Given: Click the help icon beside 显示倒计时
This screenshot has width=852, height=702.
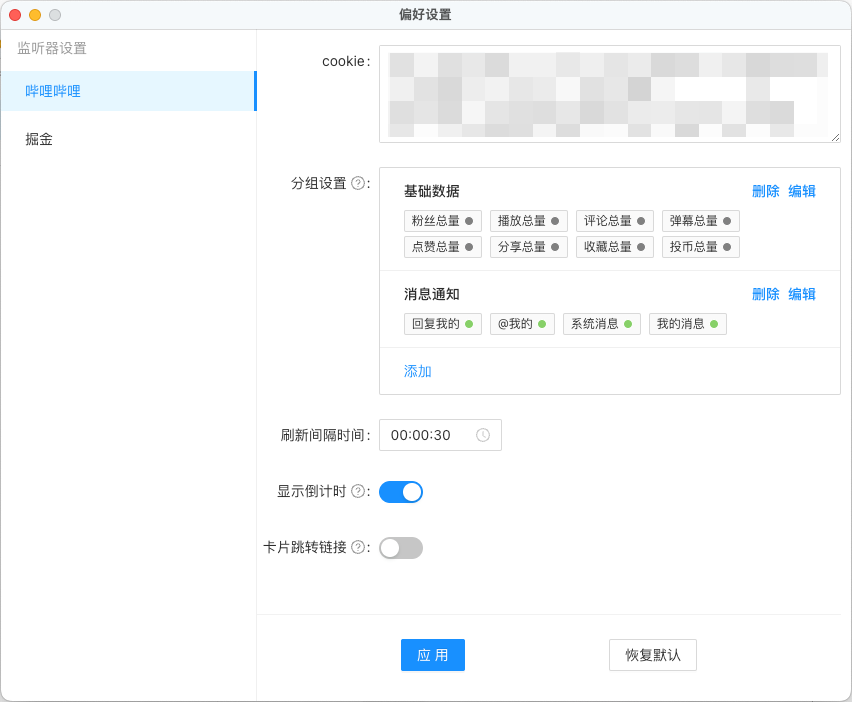Looking at the screenshot, I should click(x=358, y=491).
